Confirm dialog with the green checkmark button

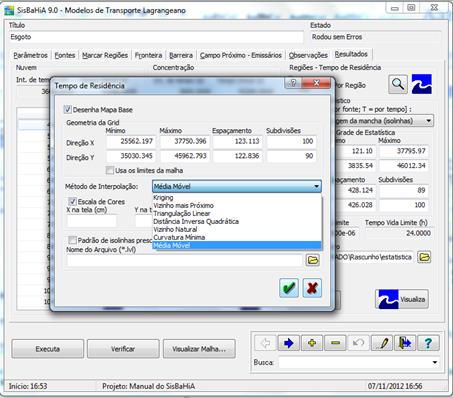pyautogui.click(x=289, y=288)
